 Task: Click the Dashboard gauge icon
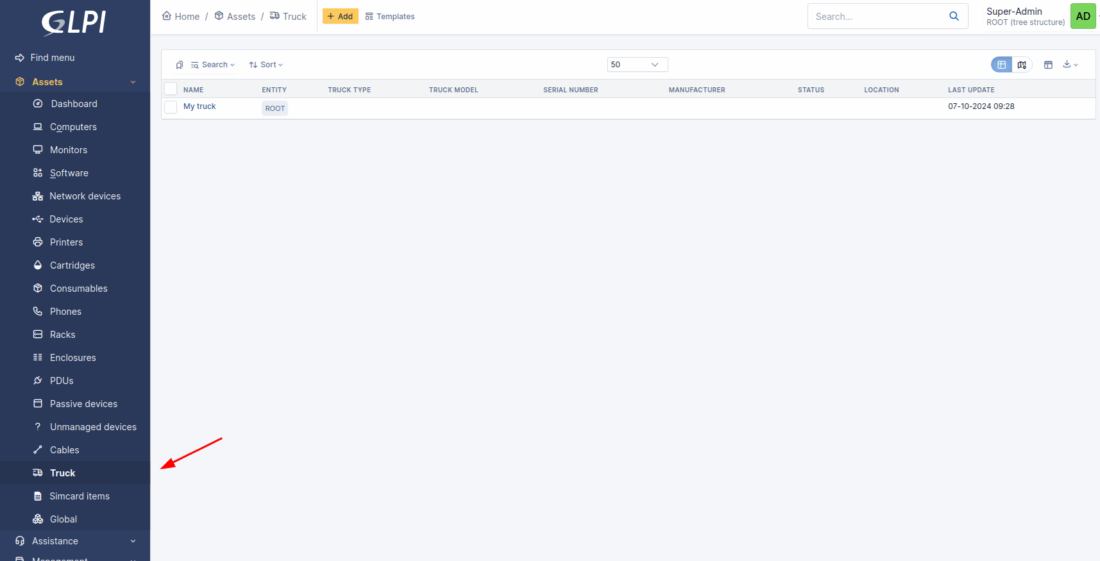click(38, 104)
